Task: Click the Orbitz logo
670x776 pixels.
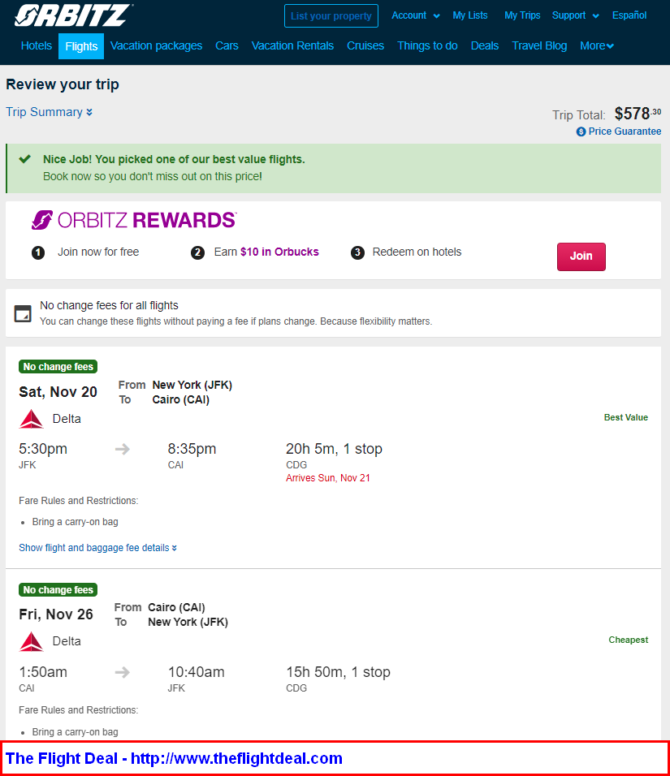Action: pos(73,15)
